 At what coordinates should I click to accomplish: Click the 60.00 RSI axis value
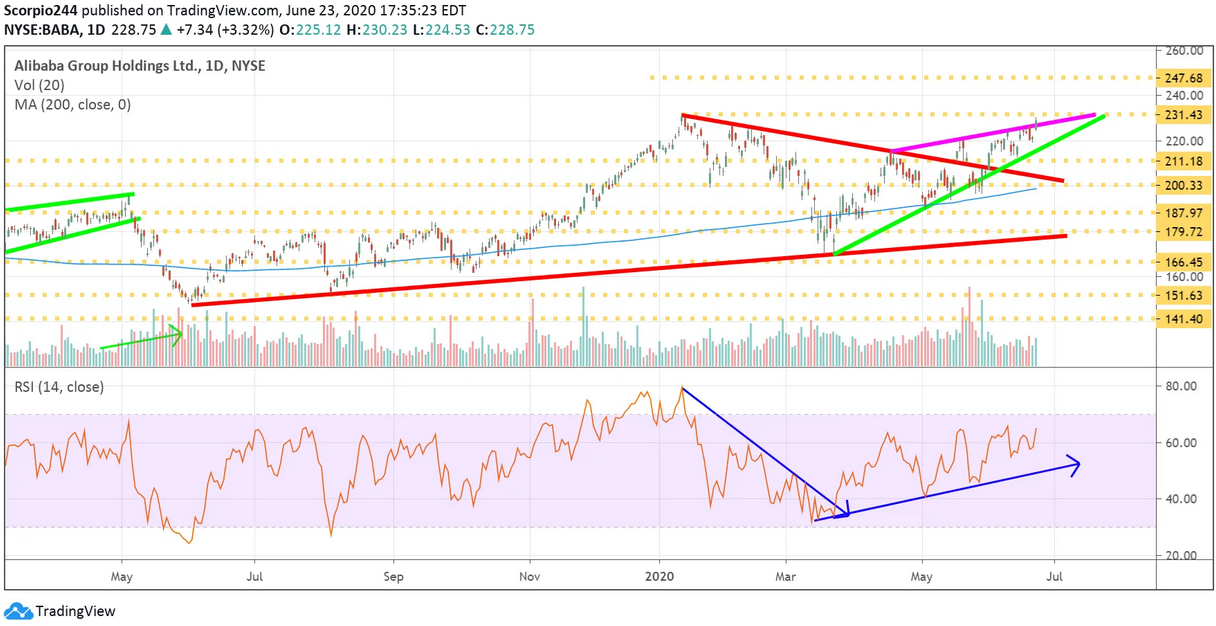click(1183, 443)
